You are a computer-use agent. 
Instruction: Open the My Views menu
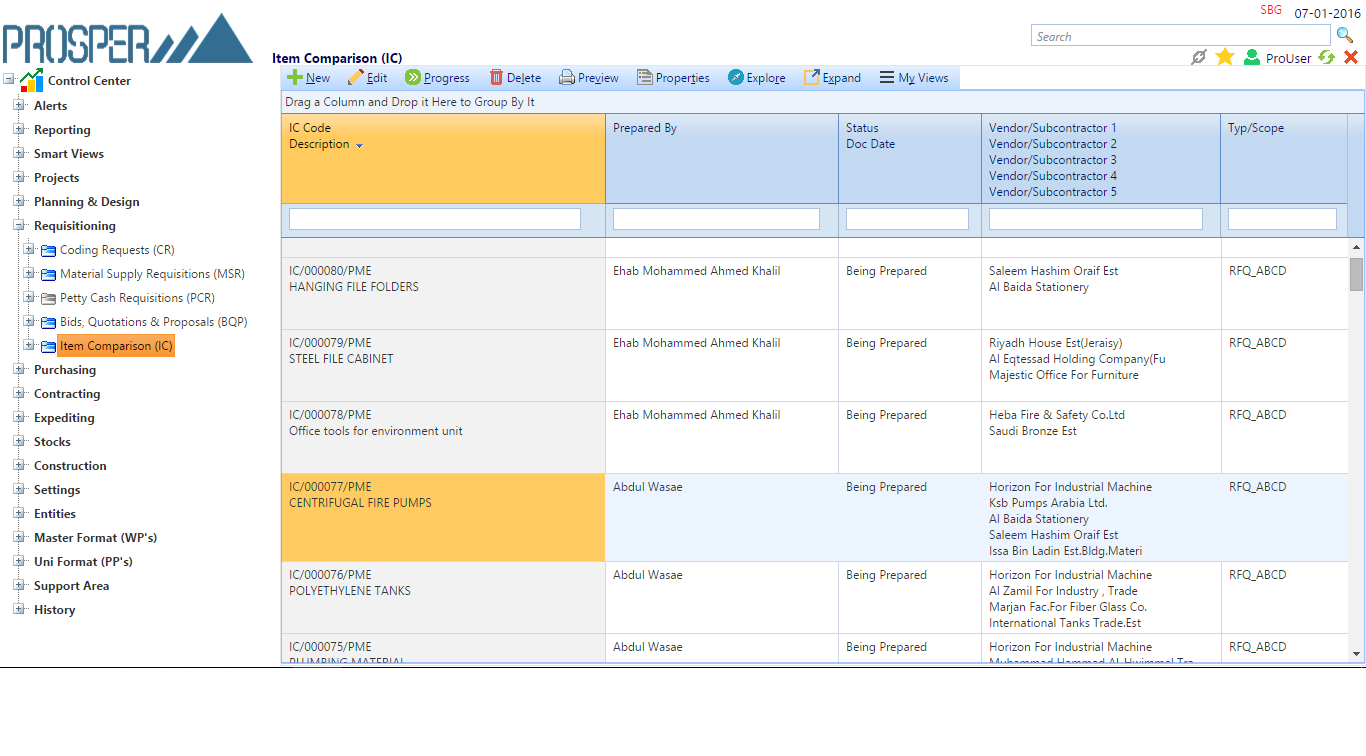click(914, 78)
